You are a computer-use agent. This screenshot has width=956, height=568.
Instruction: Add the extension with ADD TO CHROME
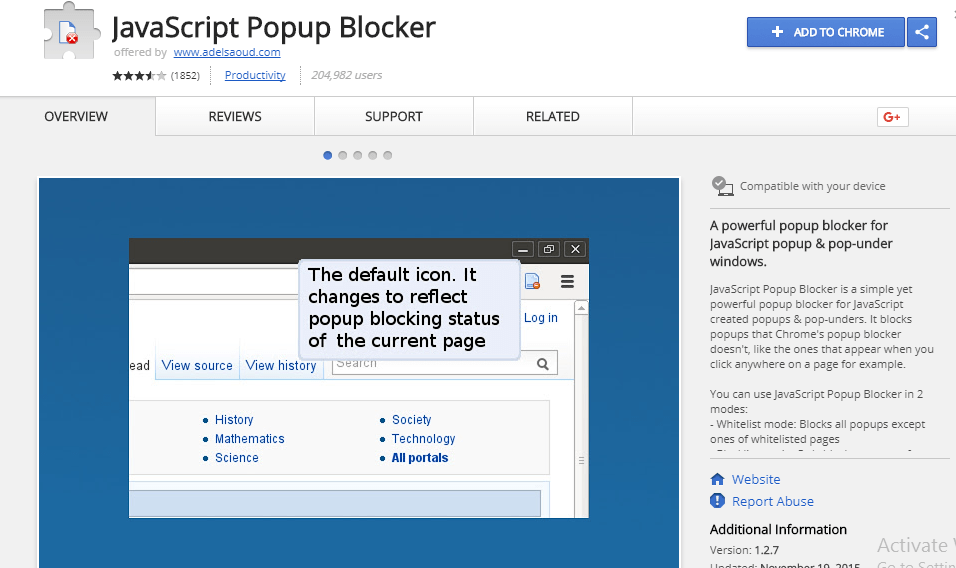[x=826, y=32]
